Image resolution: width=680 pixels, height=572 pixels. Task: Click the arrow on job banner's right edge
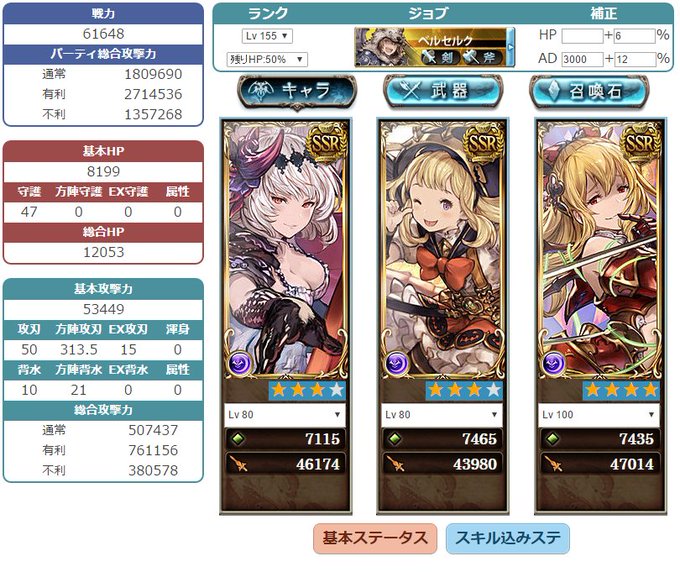[x=511, y=47]
